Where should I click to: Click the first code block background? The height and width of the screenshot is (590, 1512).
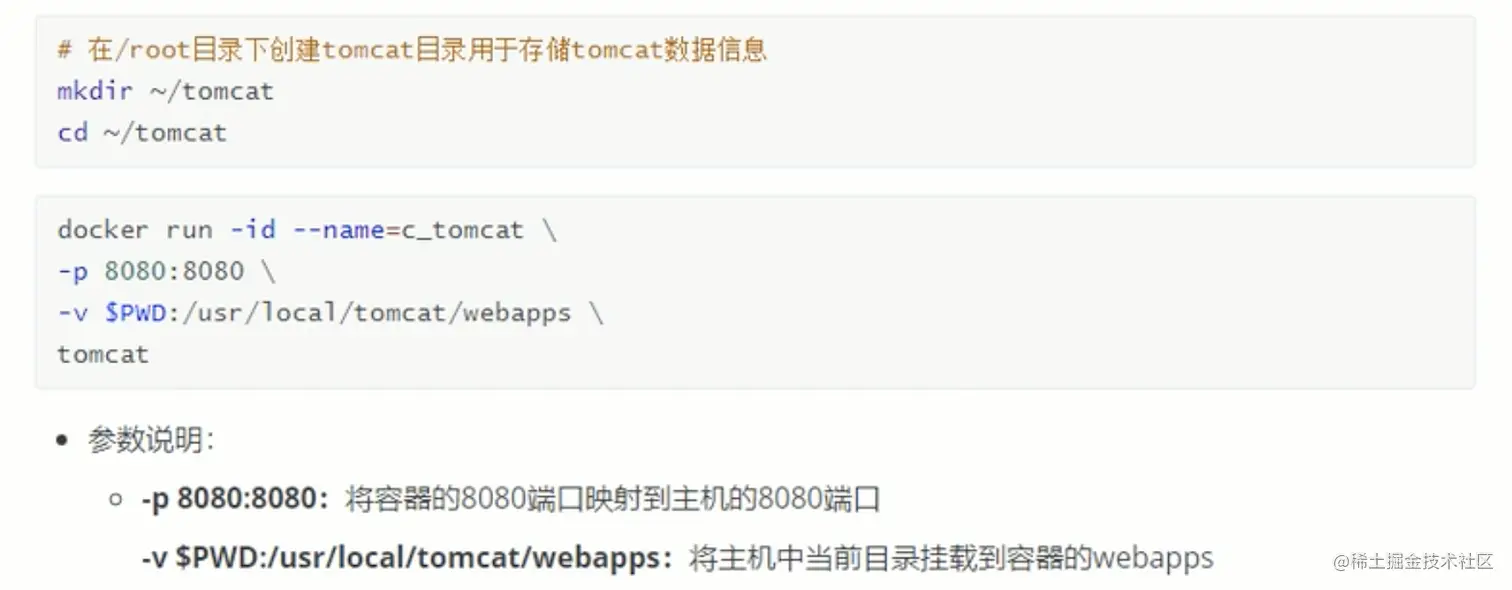pos(755,91)
